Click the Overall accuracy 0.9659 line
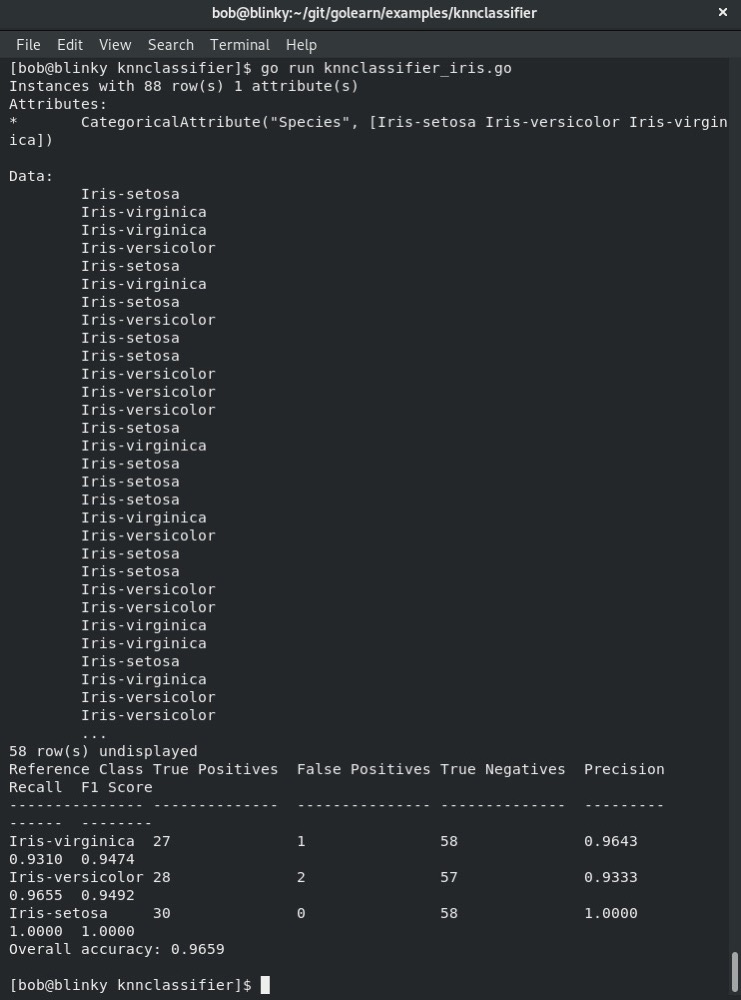741x1000 pixels. (117, 949)
